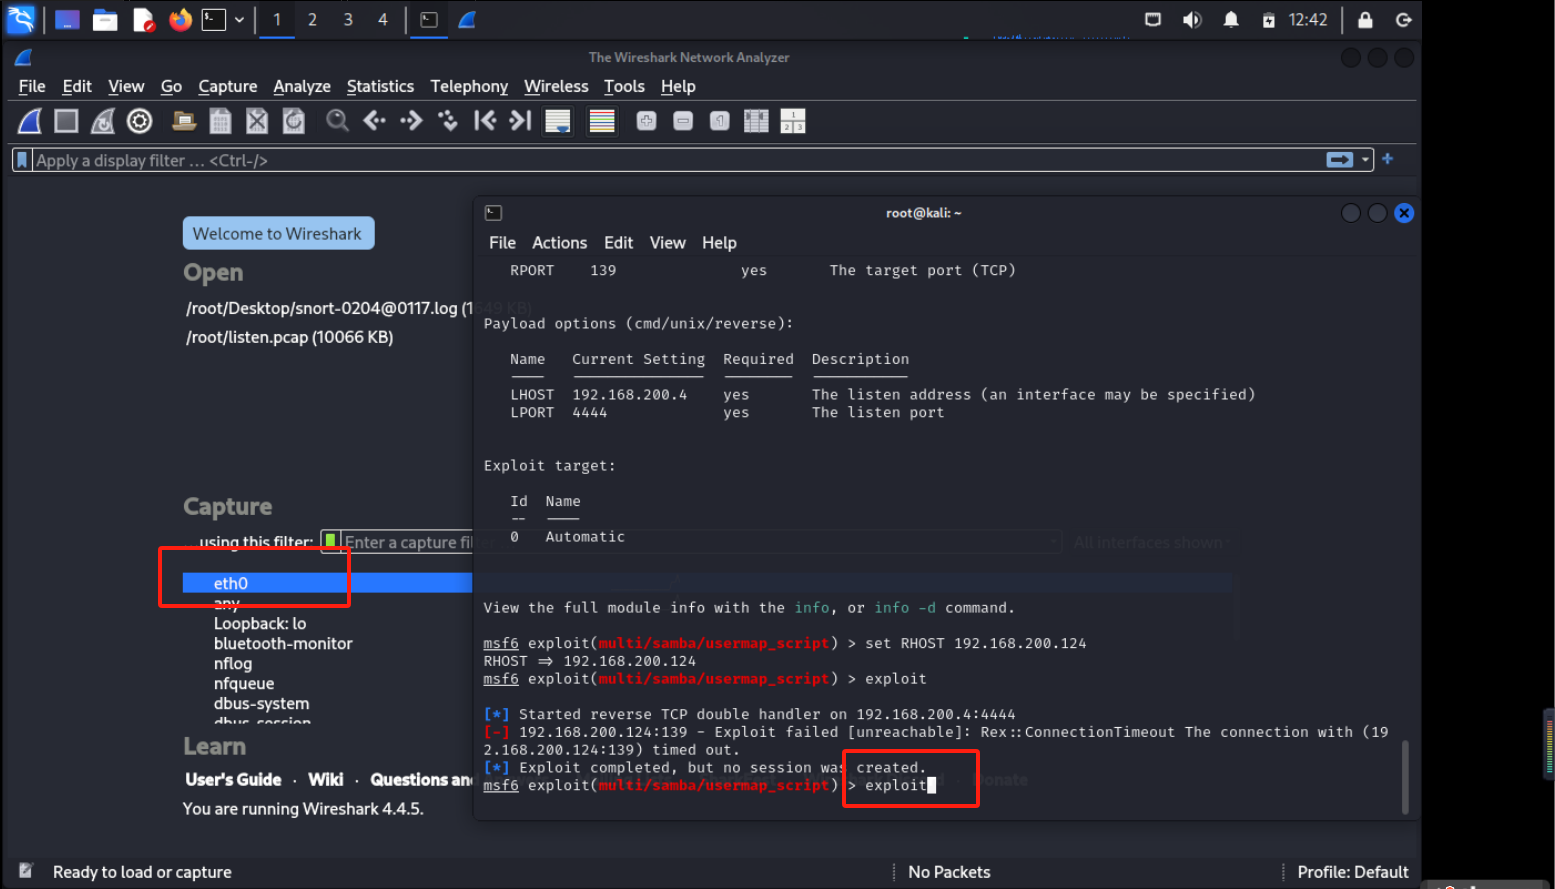Screen dimensions: 1555x889
Task: Open Wireshark Help menu
Action: tap(678, 87)
